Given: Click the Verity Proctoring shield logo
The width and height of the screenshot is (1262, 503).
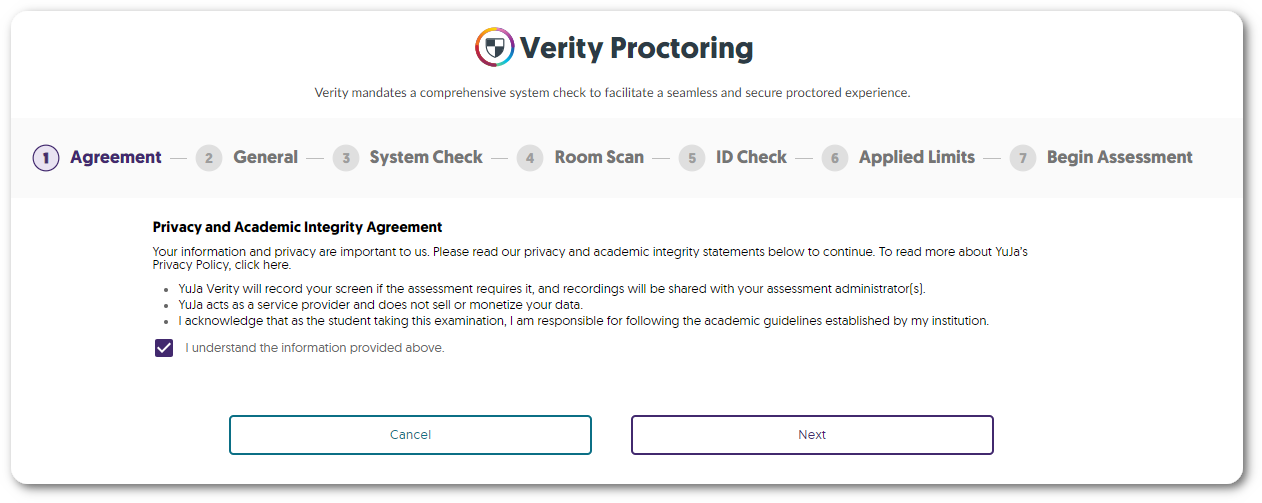Looking at the screenshot, I should [494, 47].
